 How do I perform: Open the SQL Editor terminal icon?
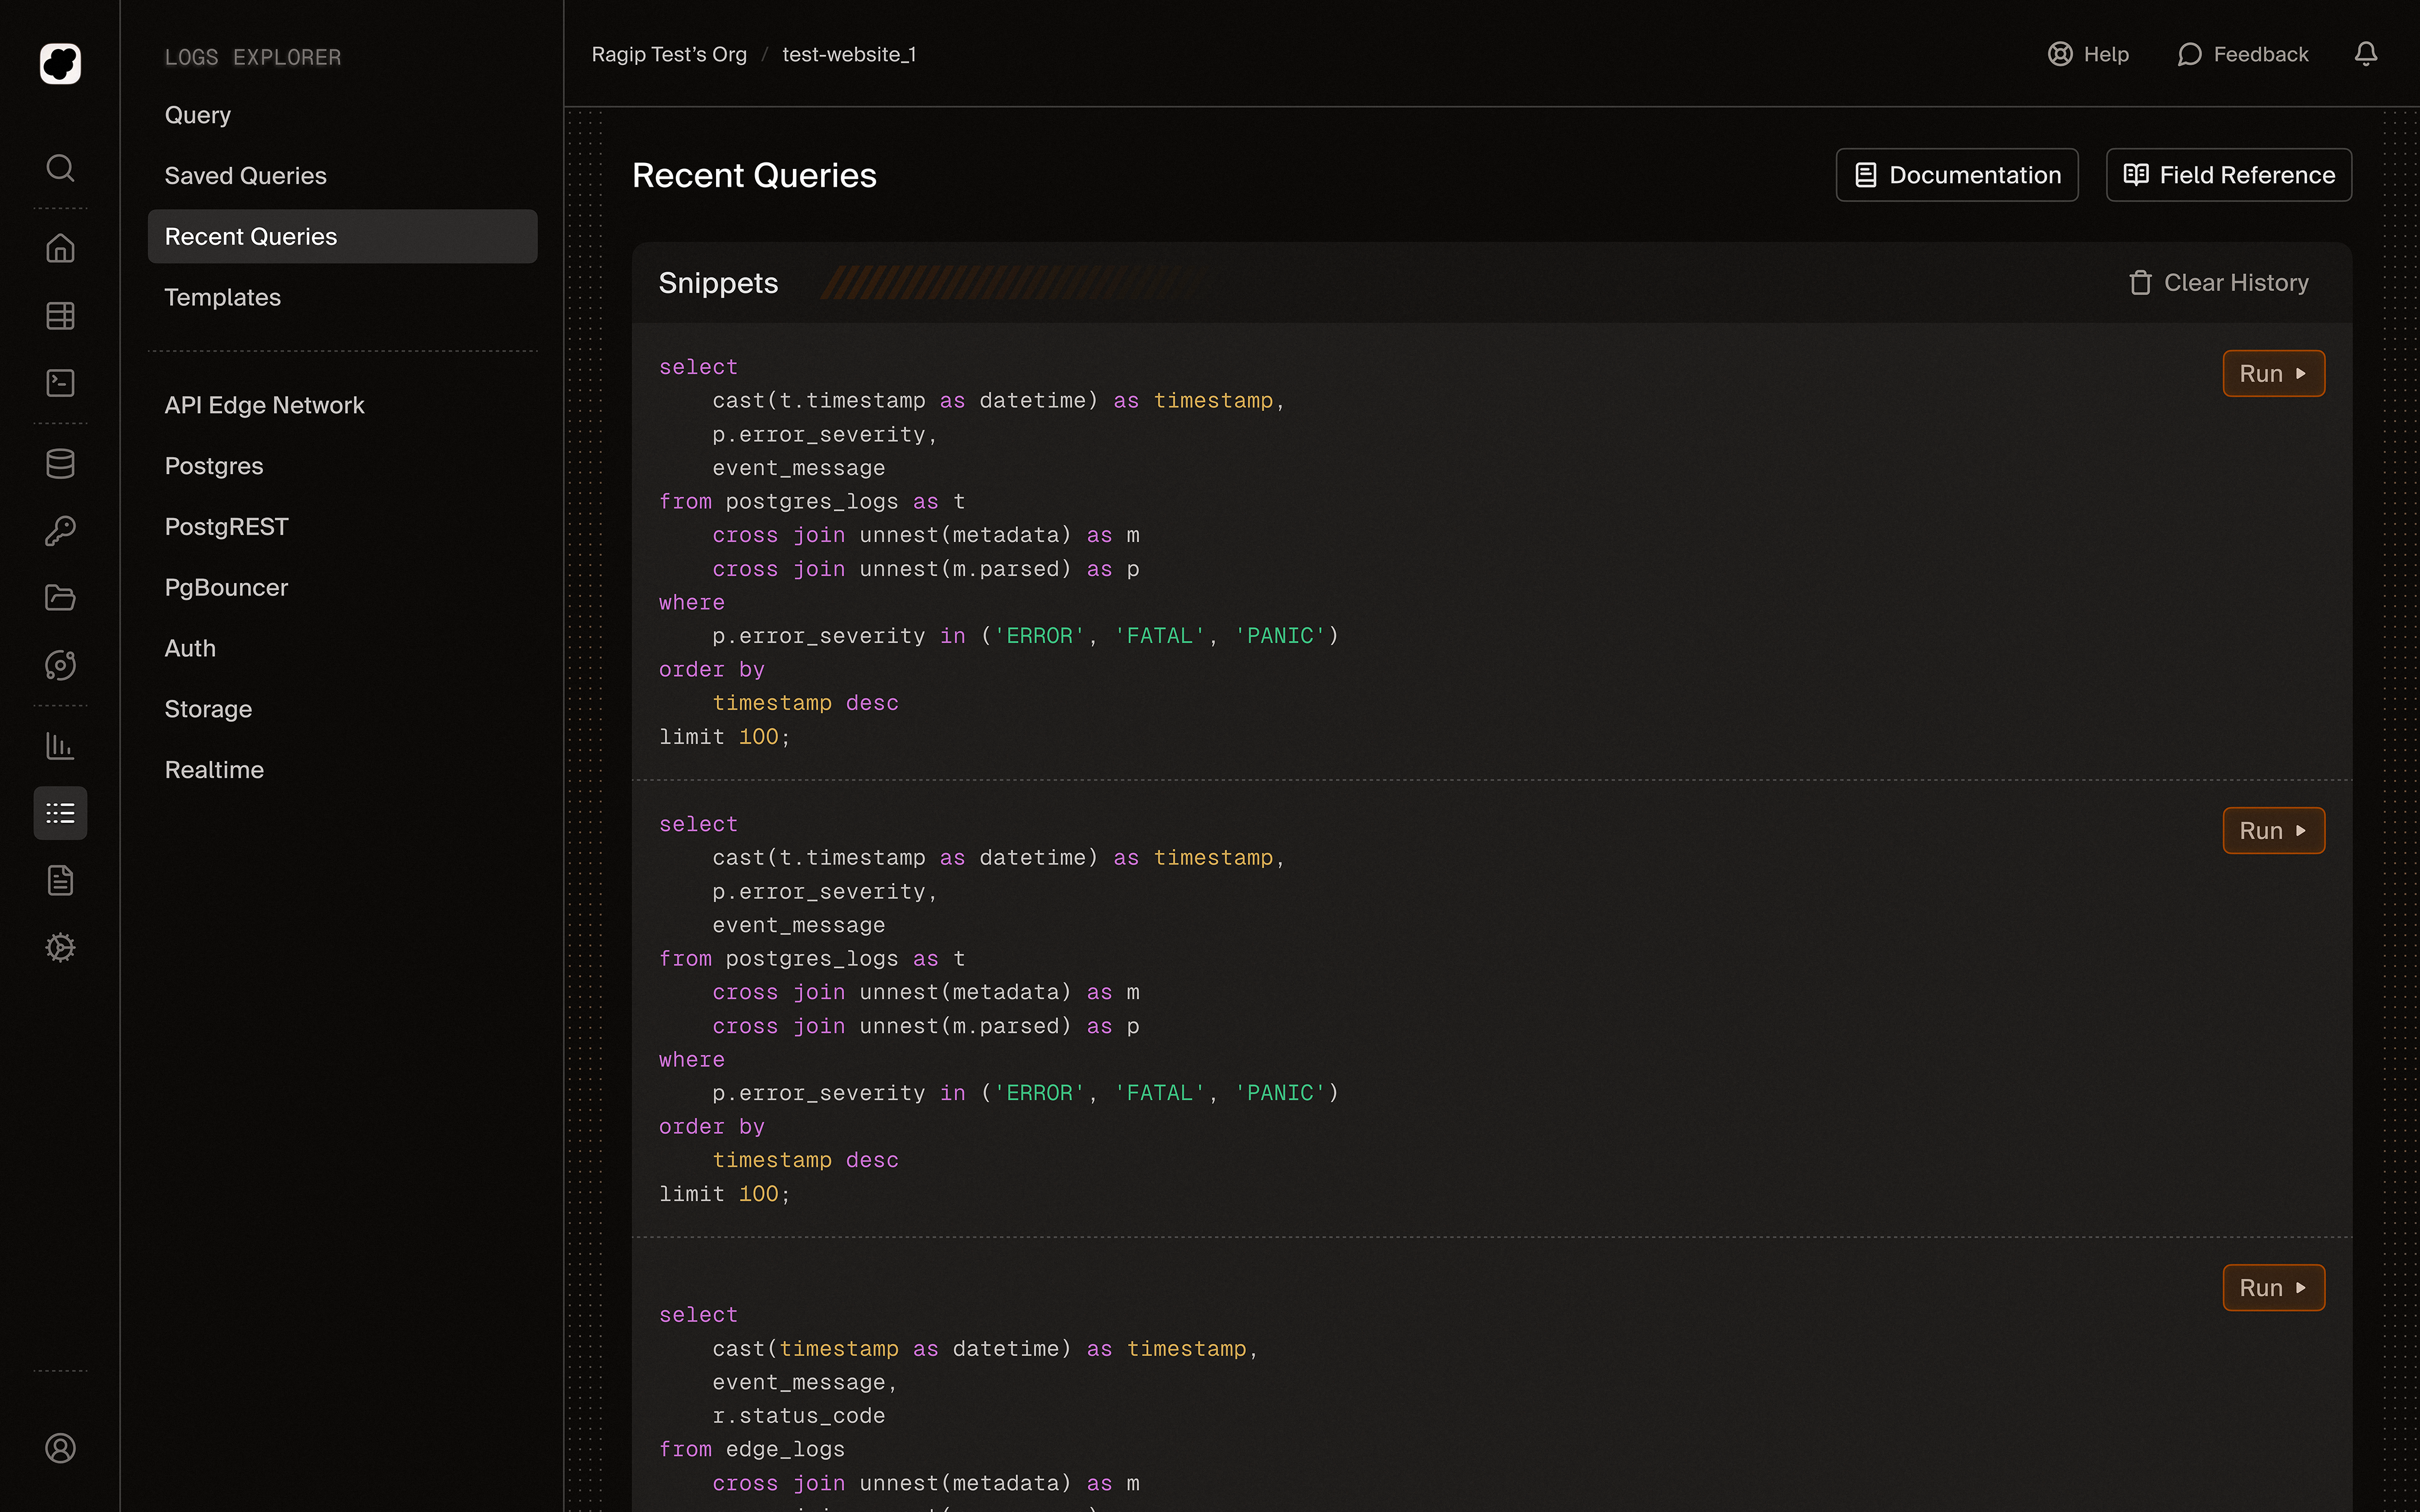[x=60, y=382]
